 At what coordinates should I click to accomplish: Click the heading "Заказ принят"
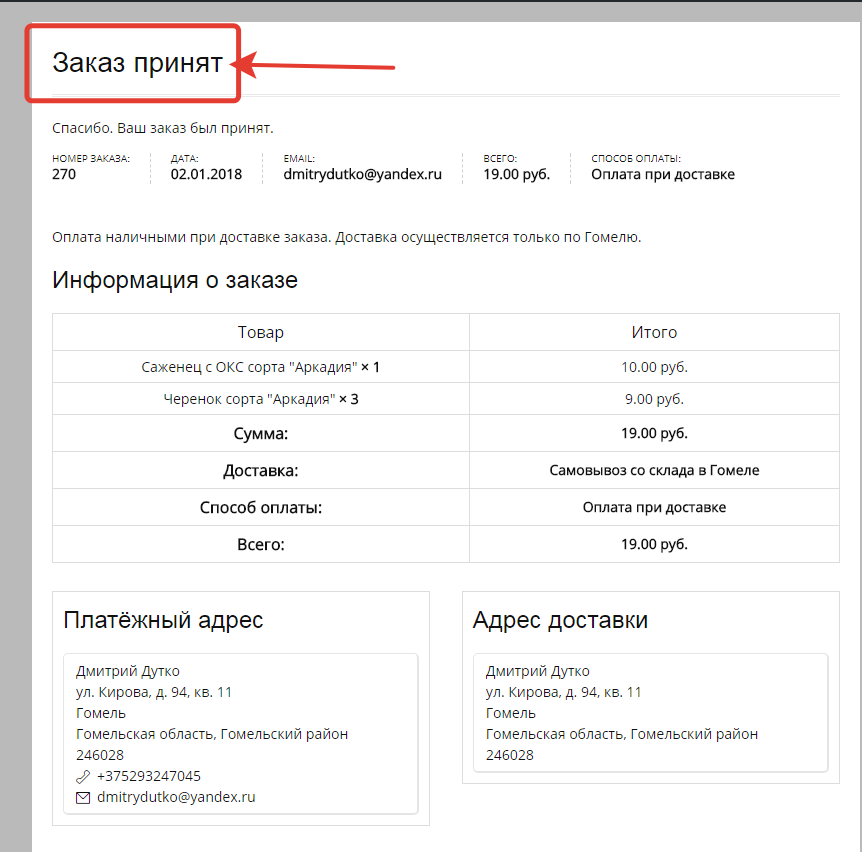(137, 63)
